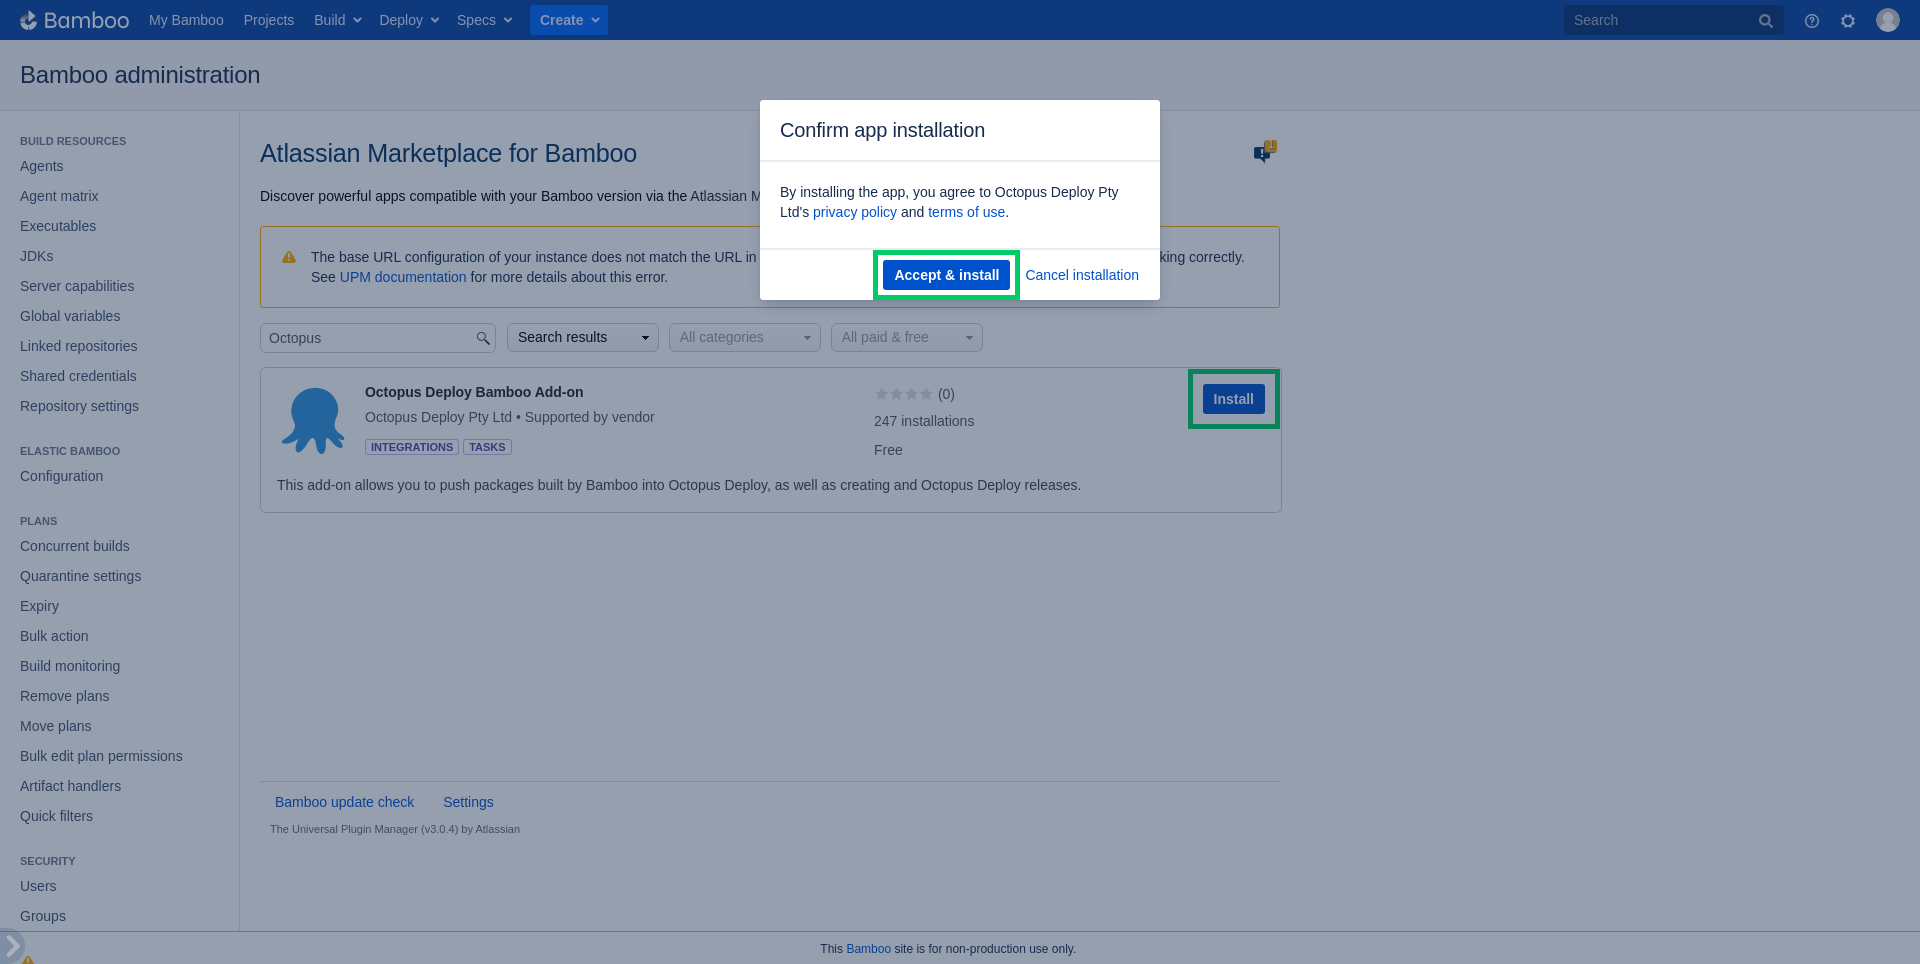The height and width of the screenshot is (964, 1920).
Task: Open Executables in the sidebar
Action: pos(58,226)
